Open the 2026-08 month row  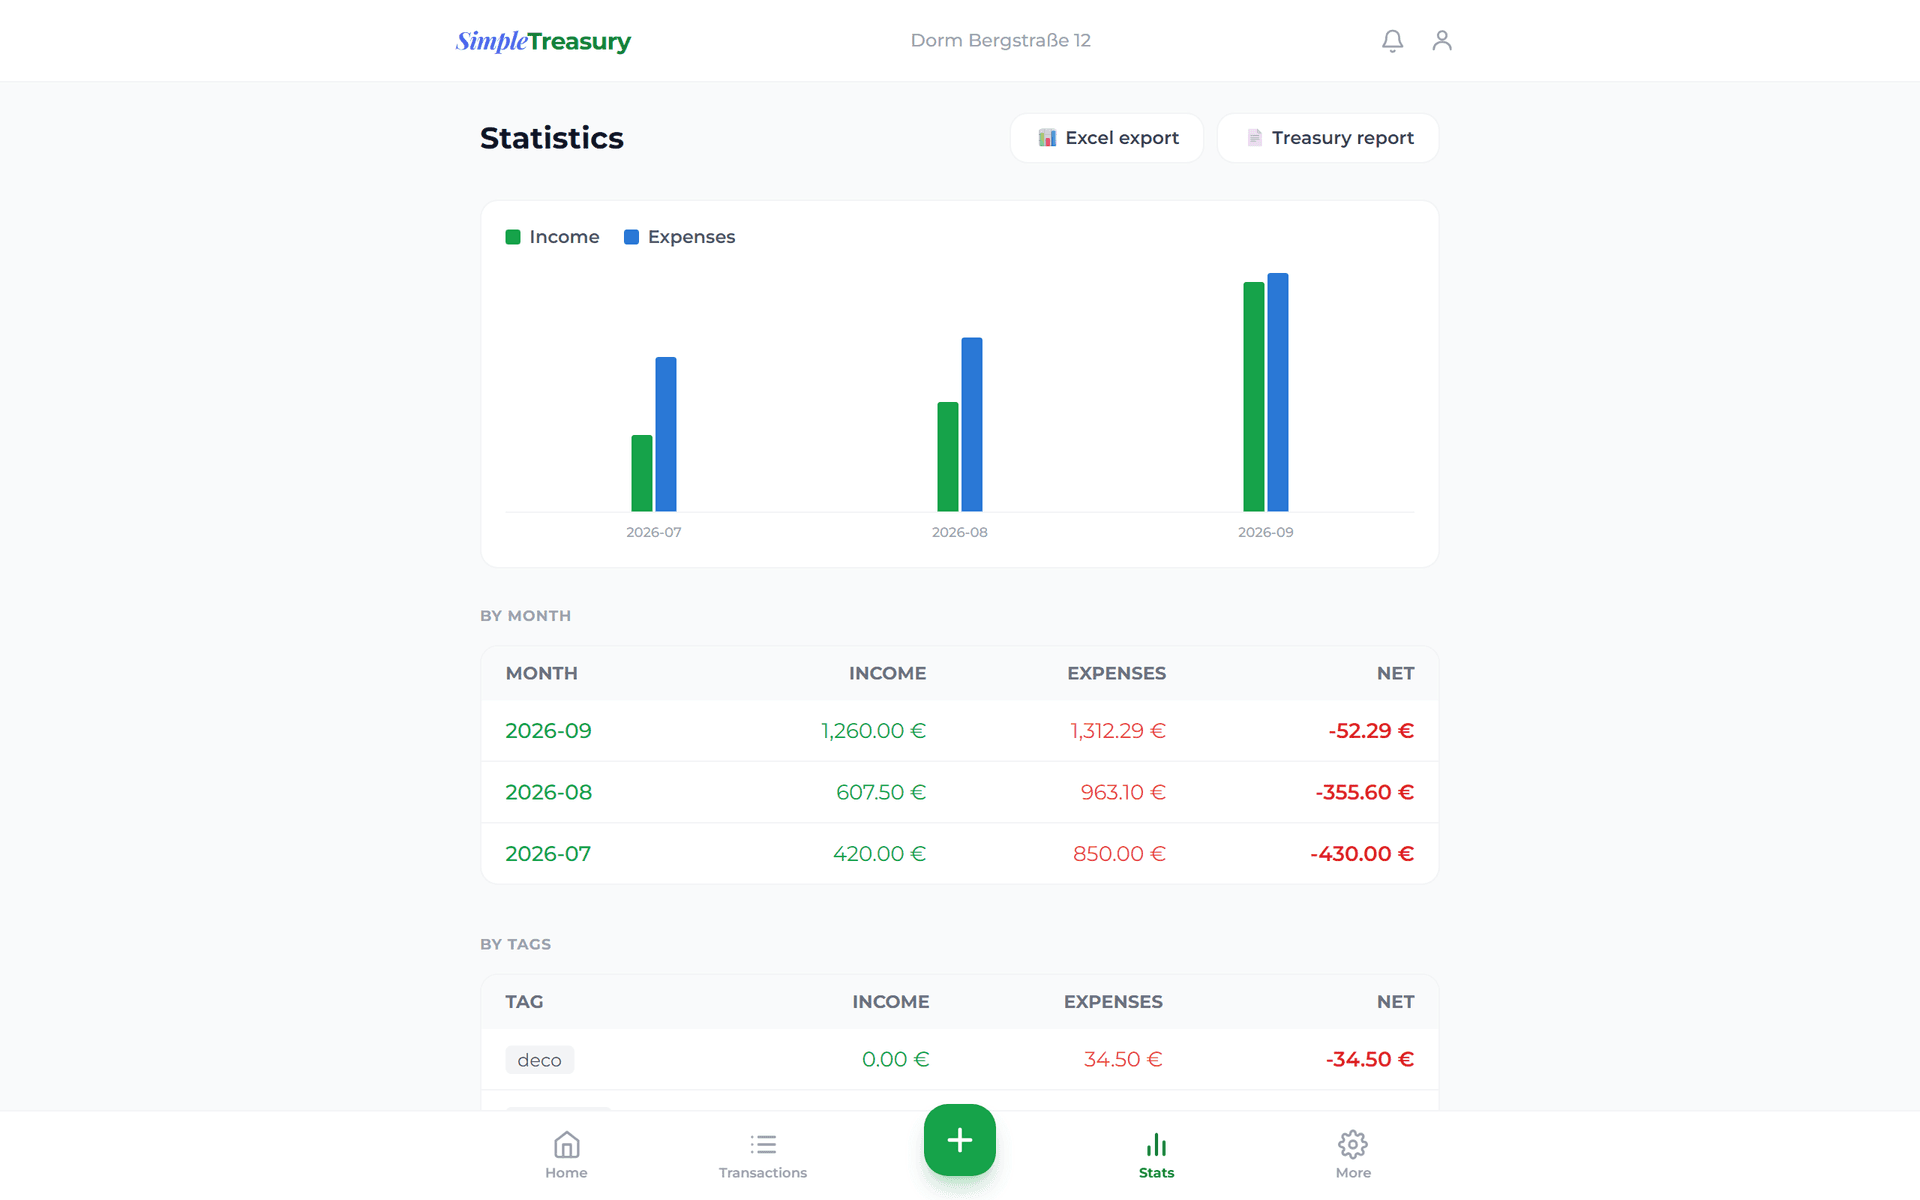tap(960, 792)
